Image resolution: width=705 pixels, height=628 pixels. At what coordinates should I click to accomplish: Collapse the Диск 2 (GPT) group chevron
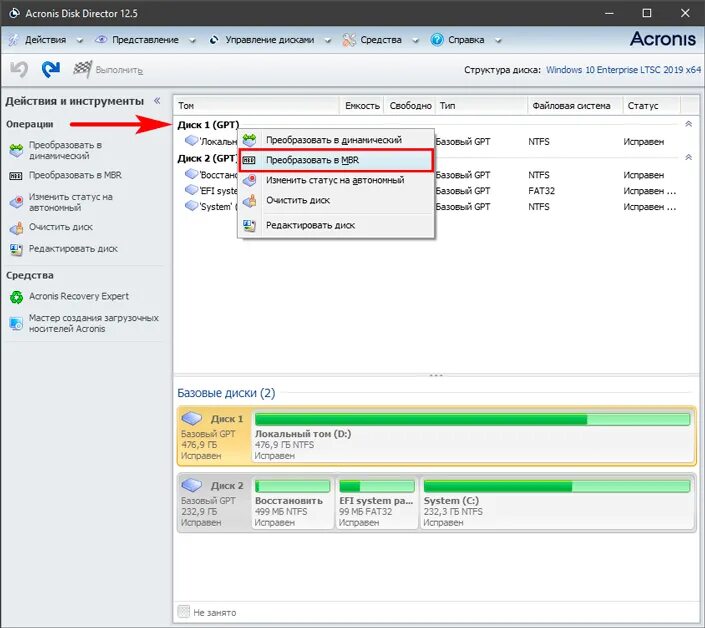click(688, 157)
